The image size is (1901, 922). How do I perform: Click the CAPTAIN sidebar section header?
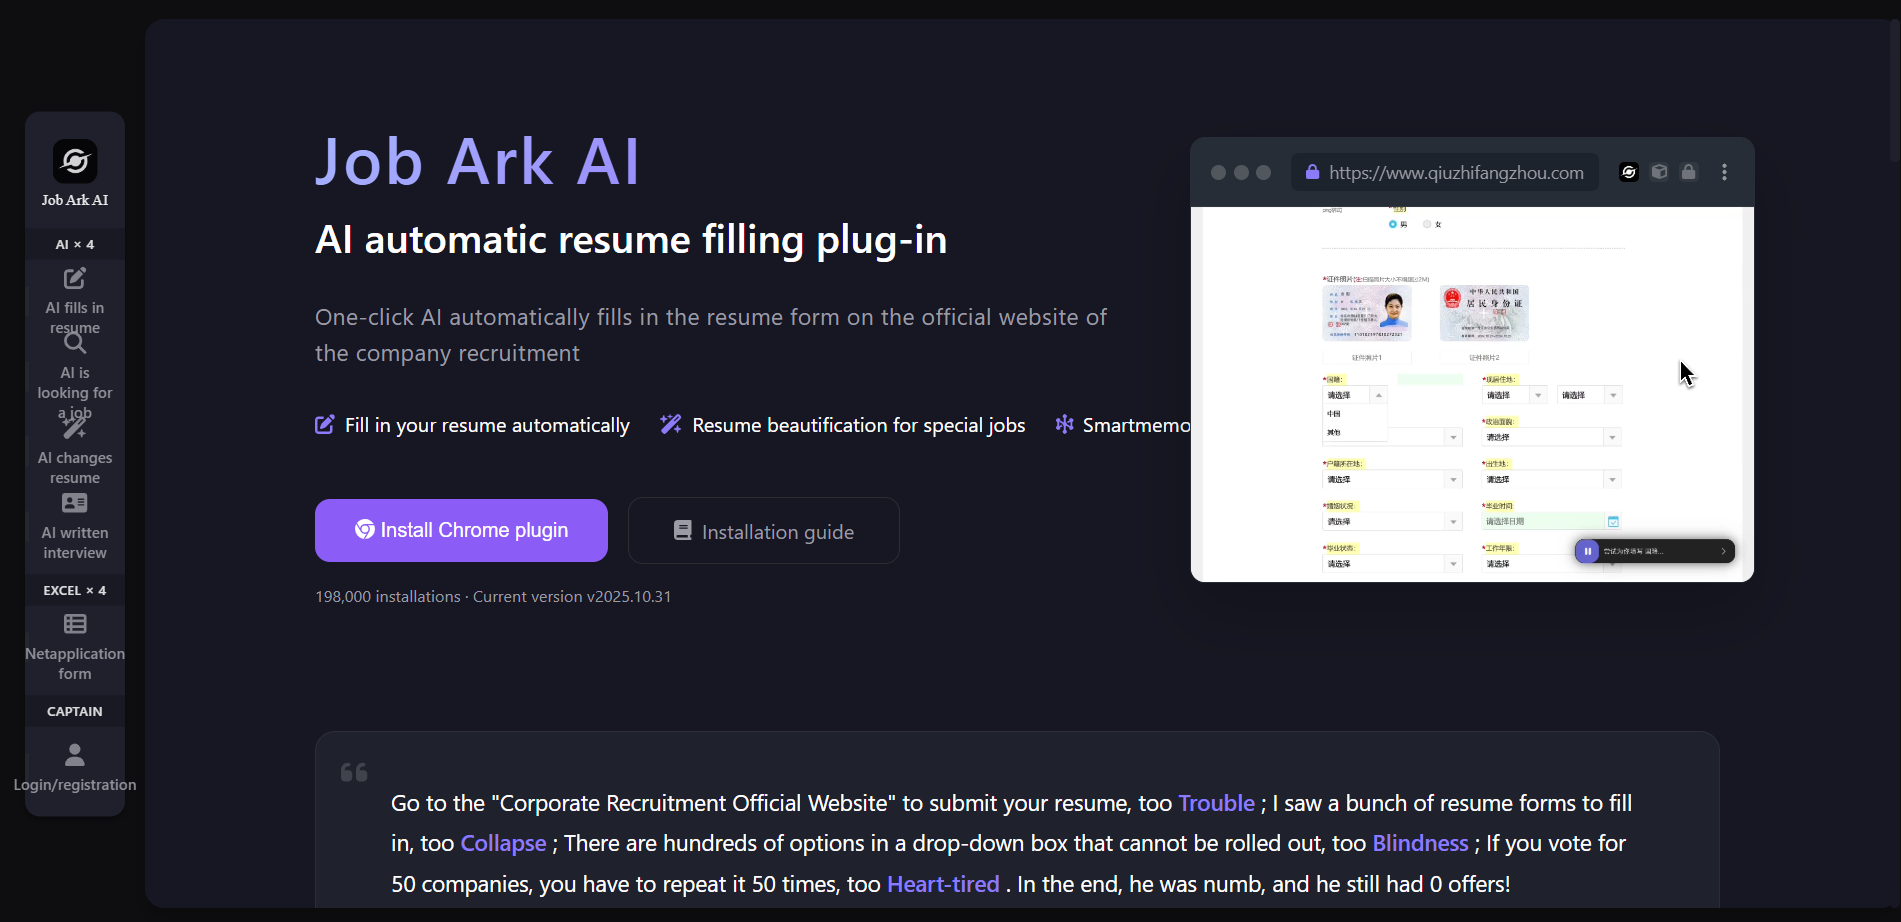click(75, 711)
